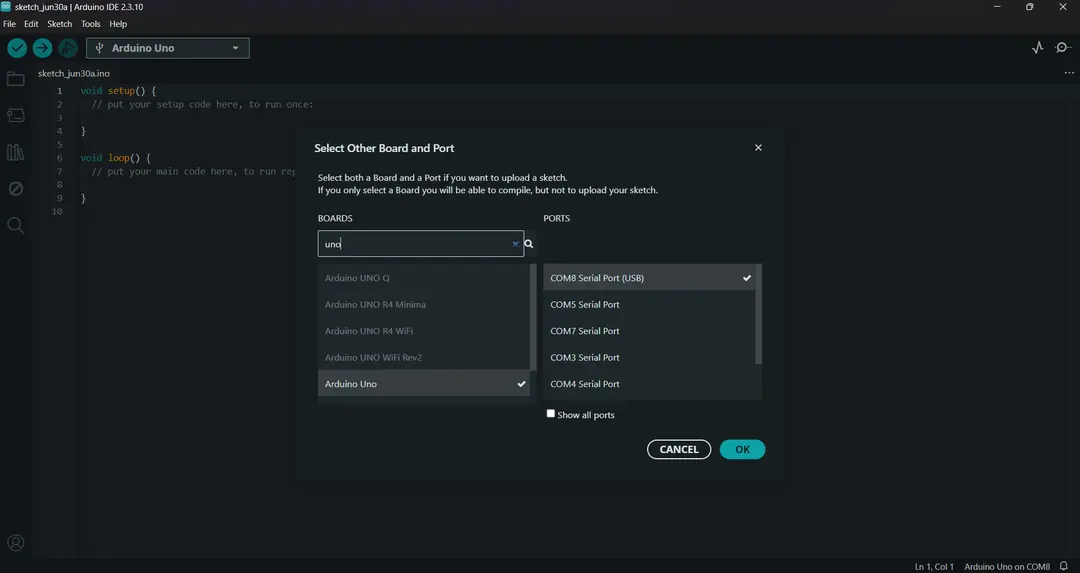Select COM7 Serial Port
Screen dimensions: 1080x573
pos(650,331)
